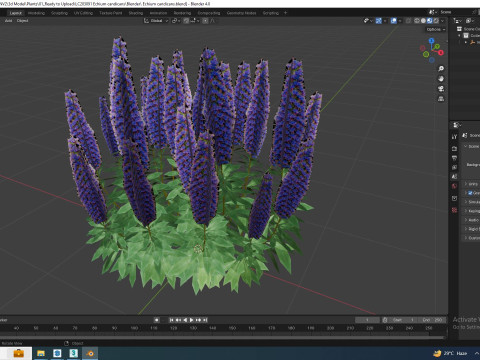Expand the Custom Properties panel
480x360 pixels.
tap(472, 238)
